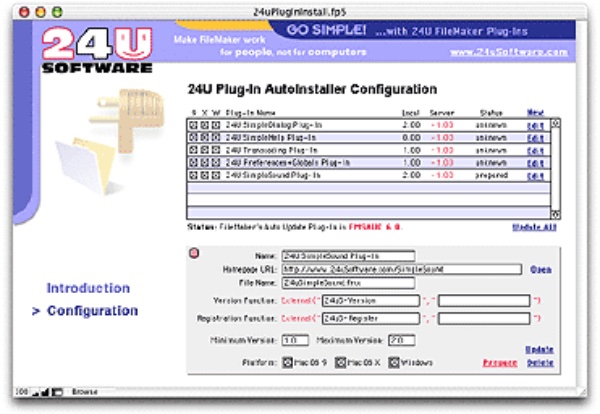Click Edit for 24U Transcoding Plug-In
This screenshot has width=600, height=414.
(x=535, y=151)
